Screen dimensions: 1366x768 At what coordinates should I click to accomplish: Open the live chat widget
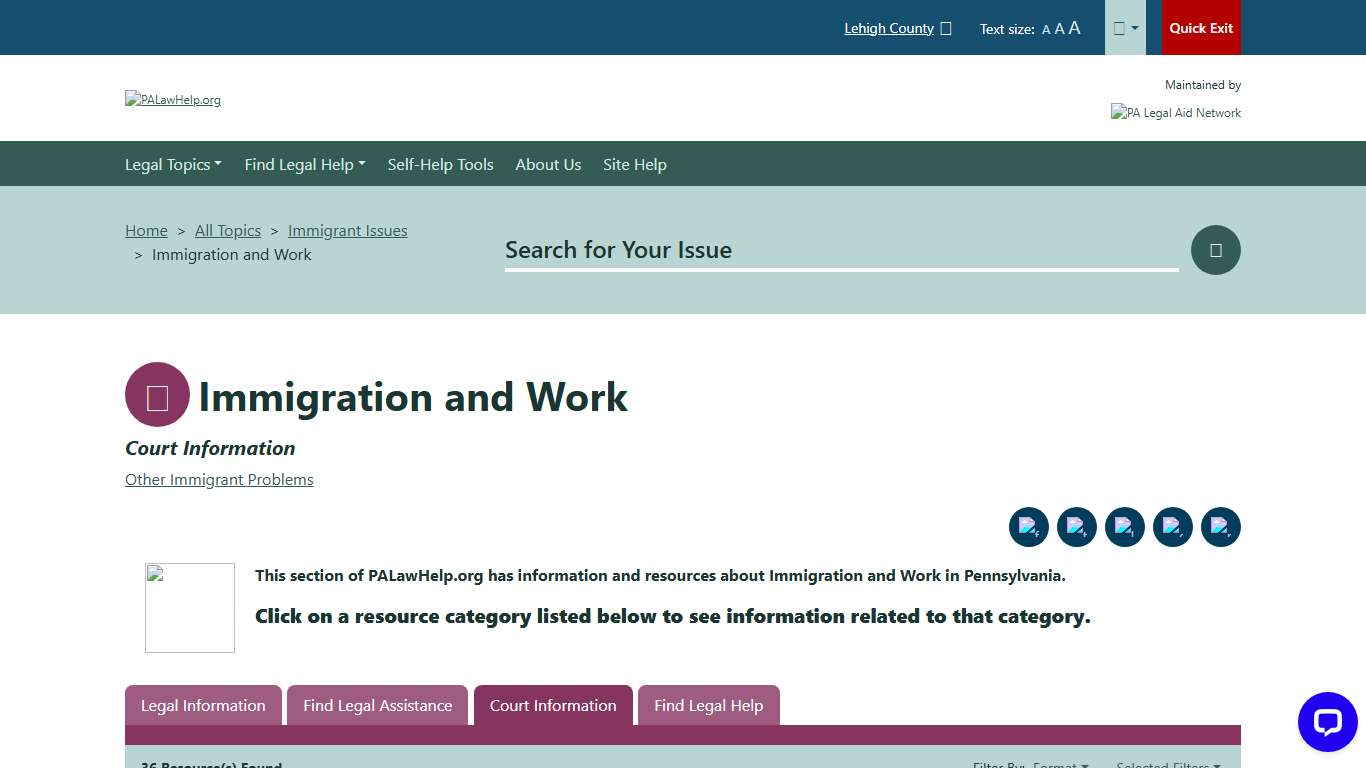[x=1327, y=722]
